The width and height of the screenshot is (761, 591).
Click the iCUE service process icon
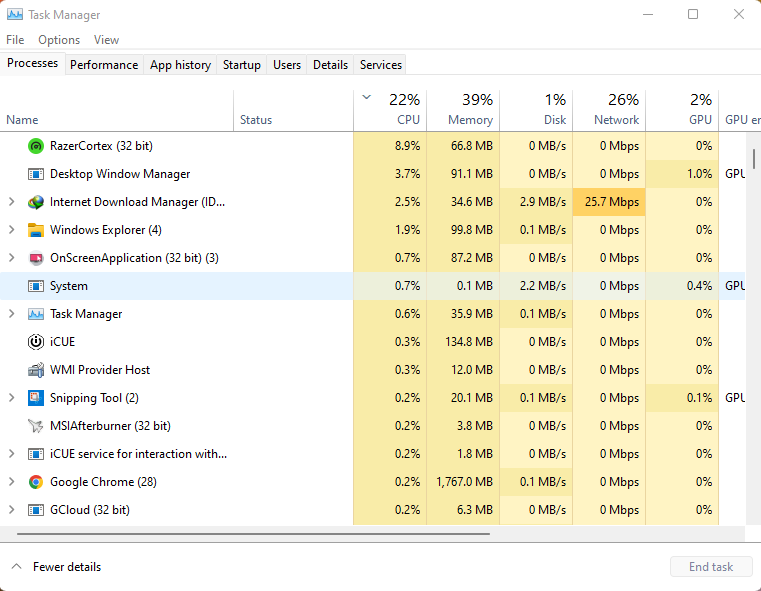click(x=36, y=454)
